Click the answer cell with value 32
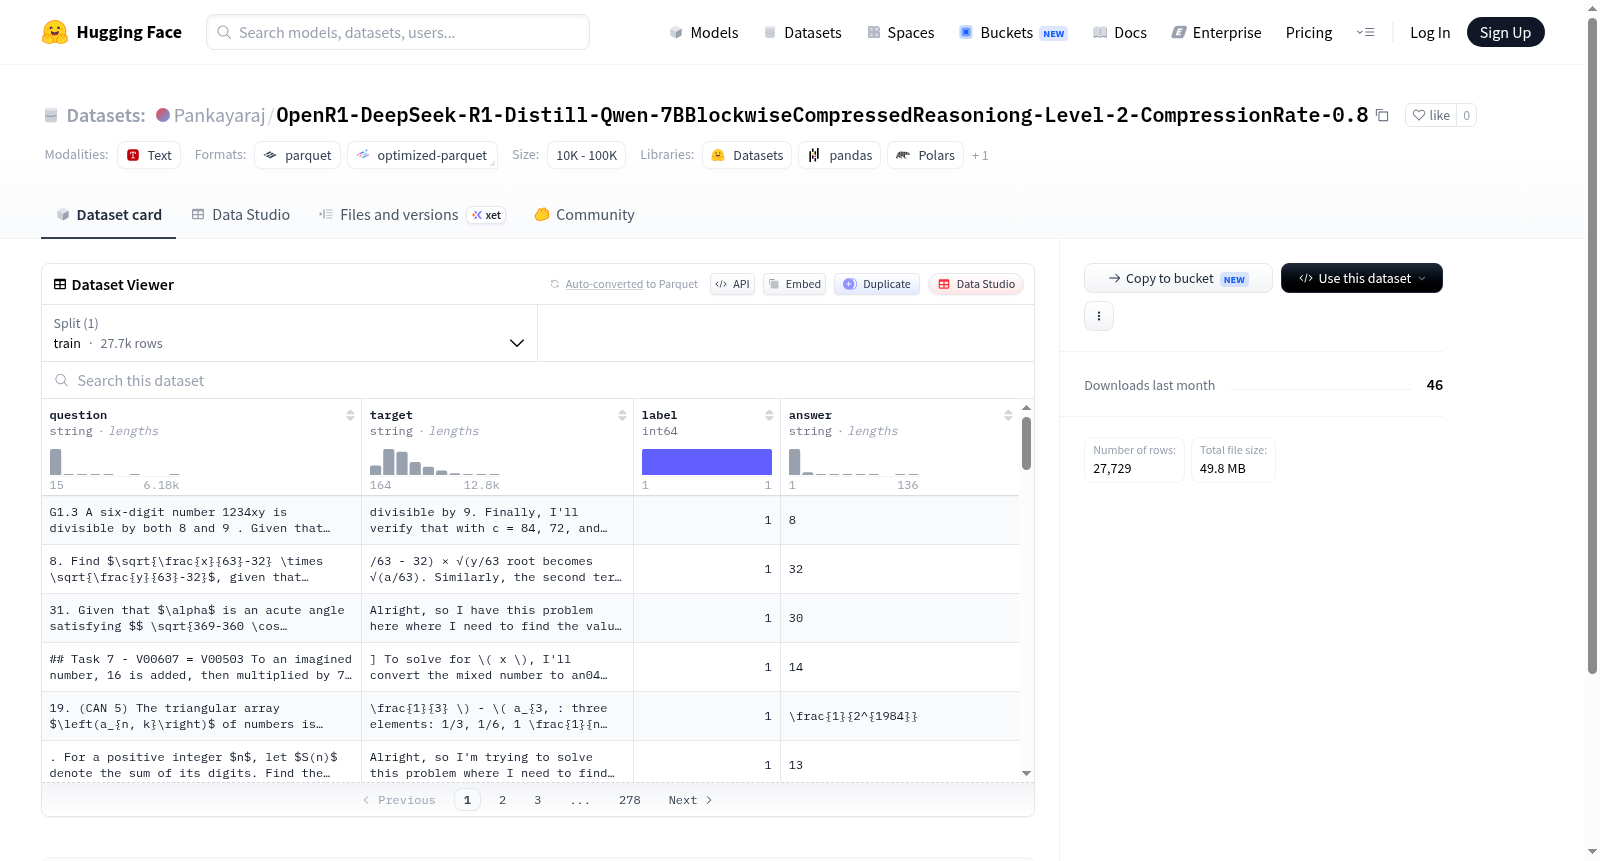The image size is (1600, 861). click(900, 569)
